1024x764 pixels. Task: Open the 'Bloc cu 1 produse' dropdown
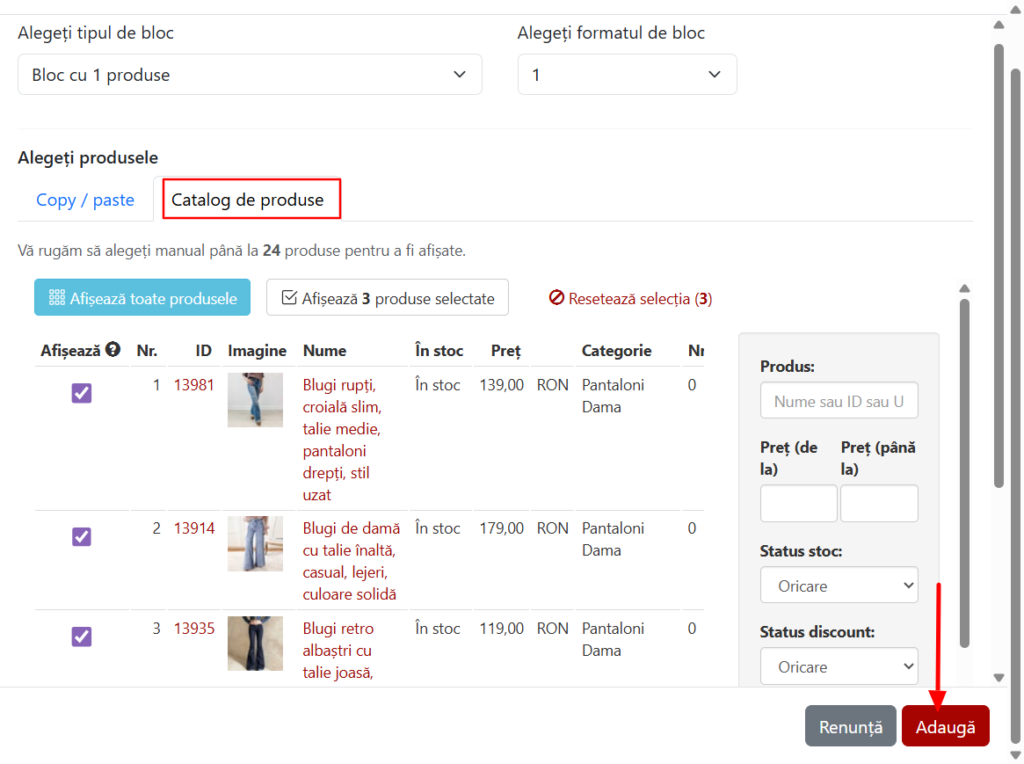(249, 75)
